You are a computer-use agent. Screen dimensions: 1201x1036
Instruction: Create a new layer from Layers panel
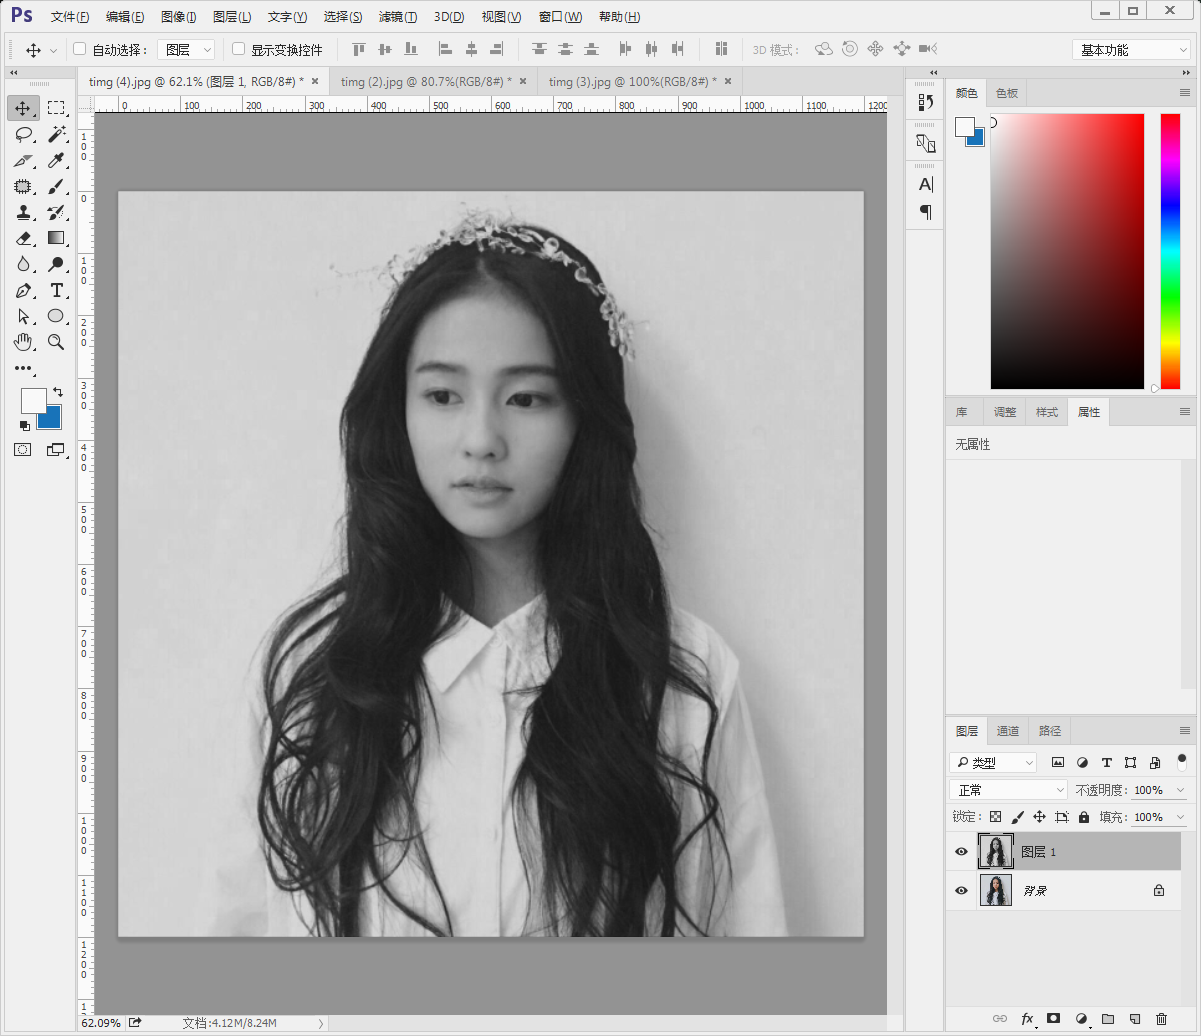1134,1018
